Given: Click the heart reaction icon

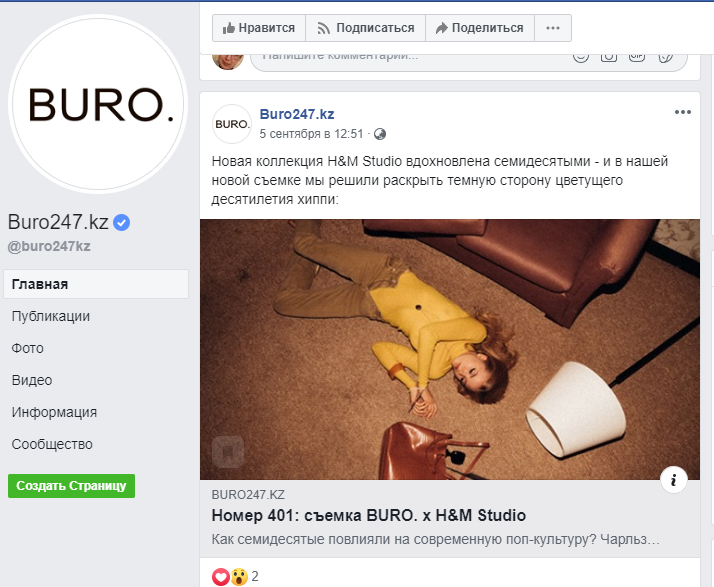Looking at the screenshot, I should 221,577.
